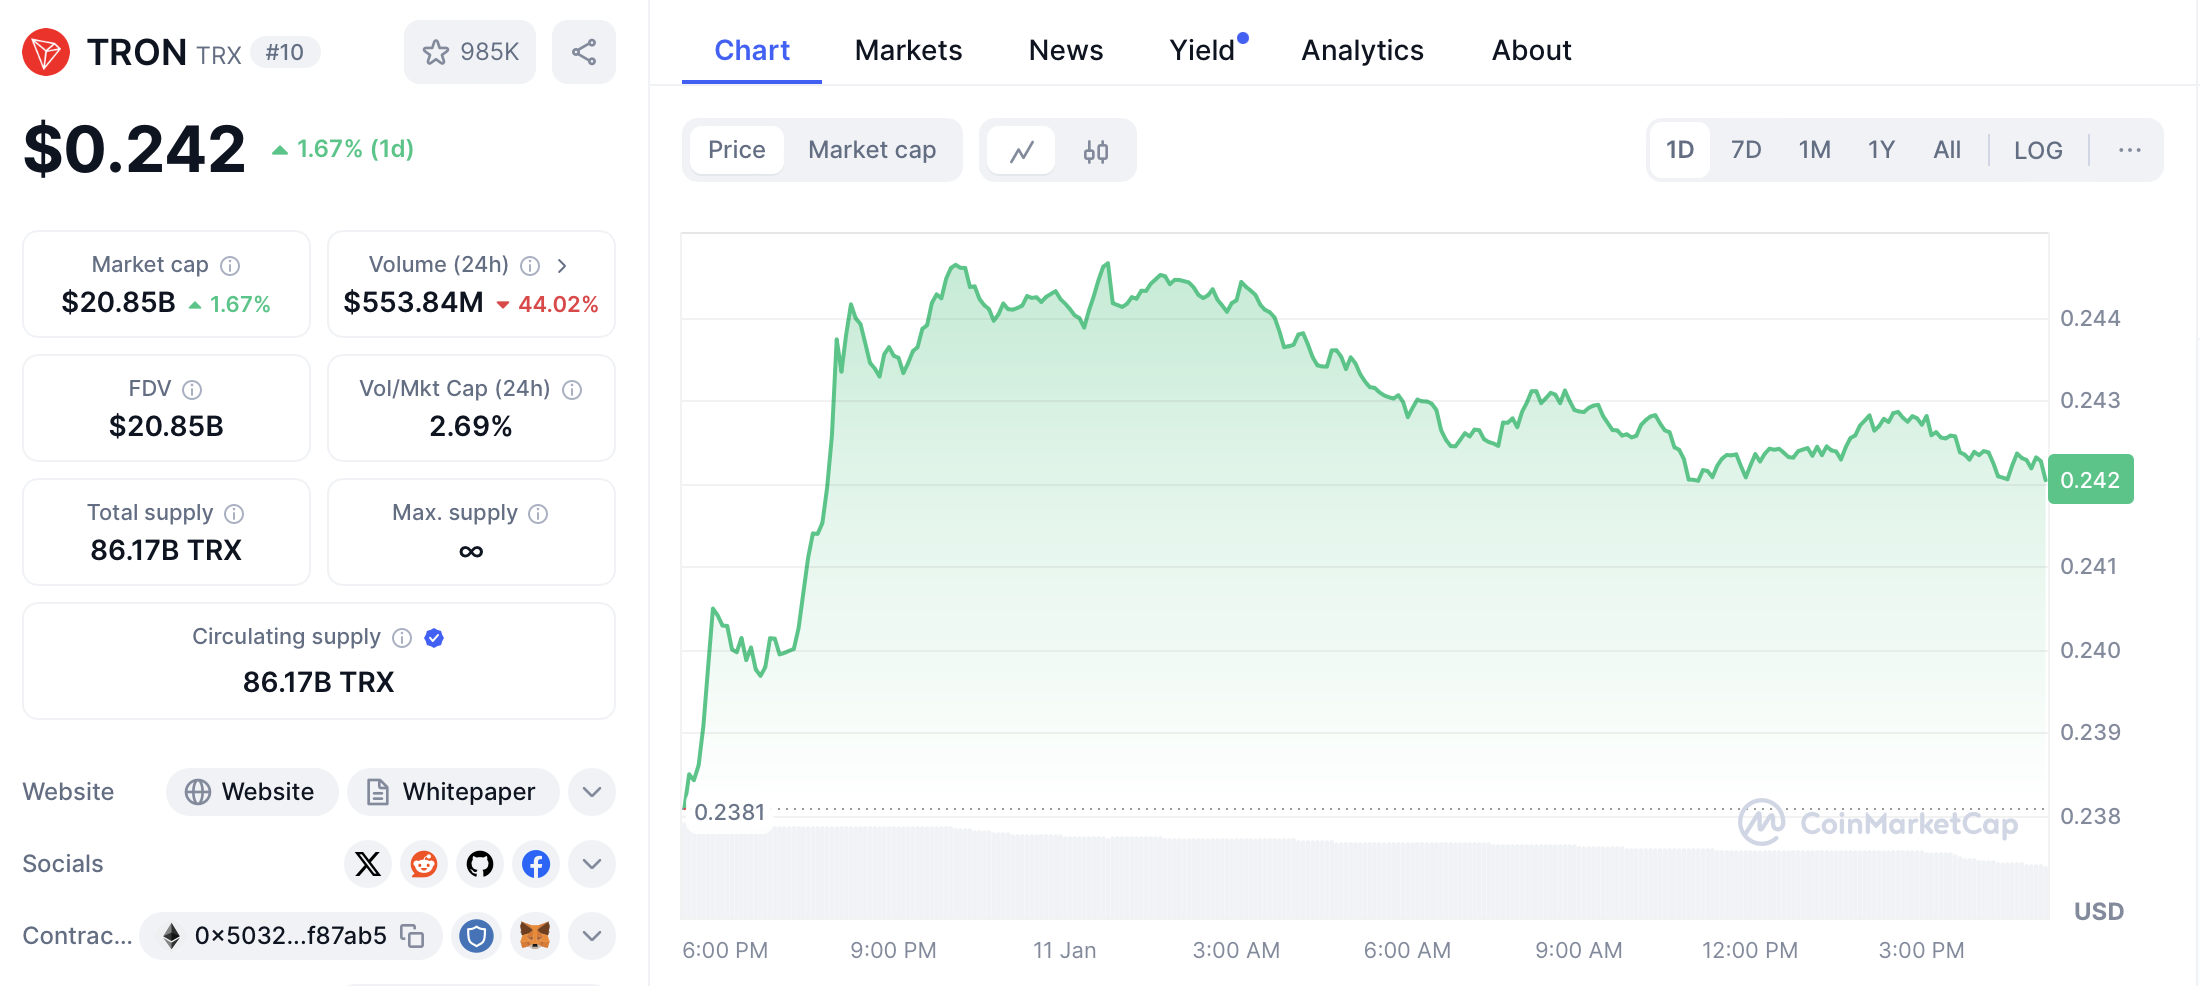This screenshot has width=2200, height=986.
Task: Open the Whitepaper link
Action: (453, 792)
